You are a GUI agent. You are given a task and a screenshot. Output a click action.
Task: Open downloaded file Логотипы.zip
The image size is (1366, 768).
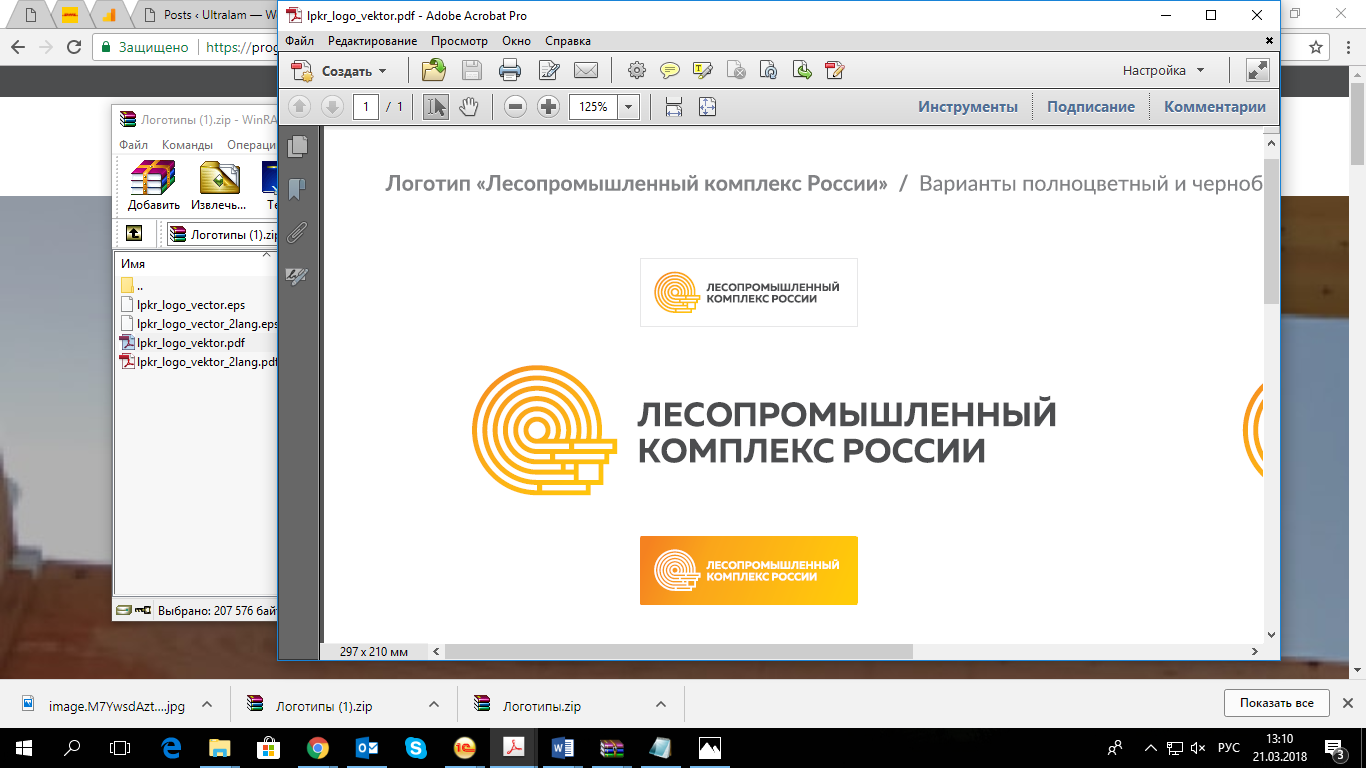coord(542,706)
